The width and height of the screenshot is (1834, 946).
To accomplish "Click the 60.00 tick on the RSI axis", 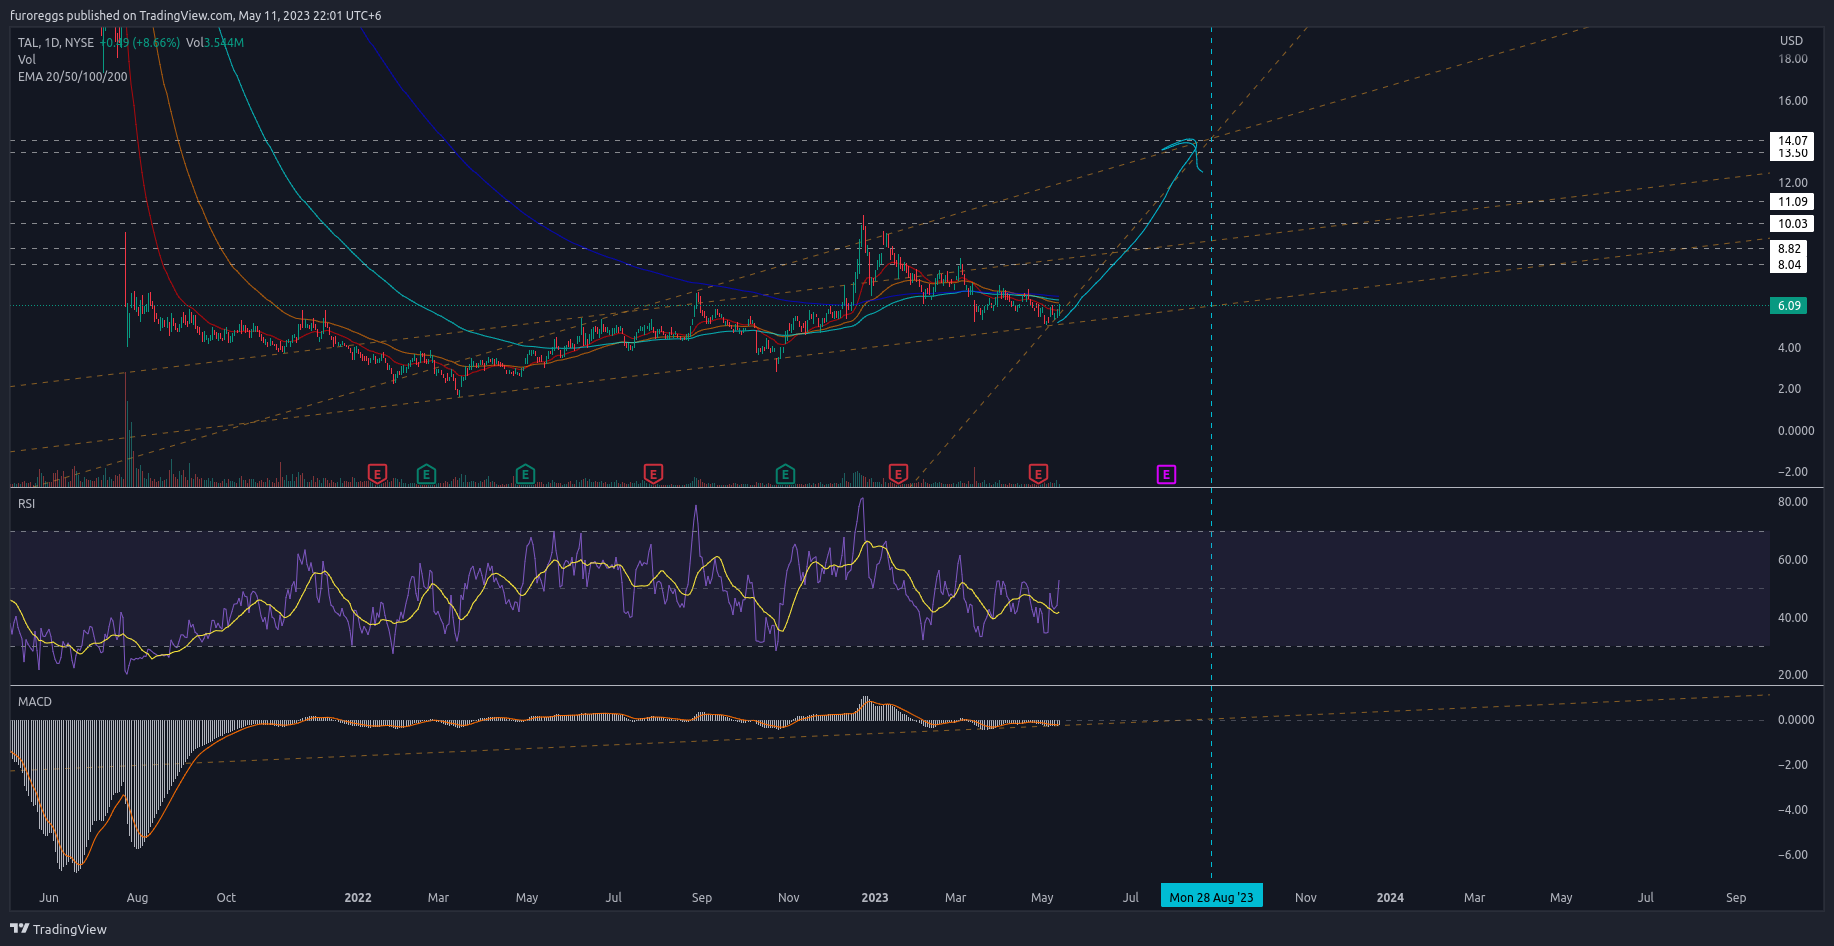I will click(x=1792, y=560).
